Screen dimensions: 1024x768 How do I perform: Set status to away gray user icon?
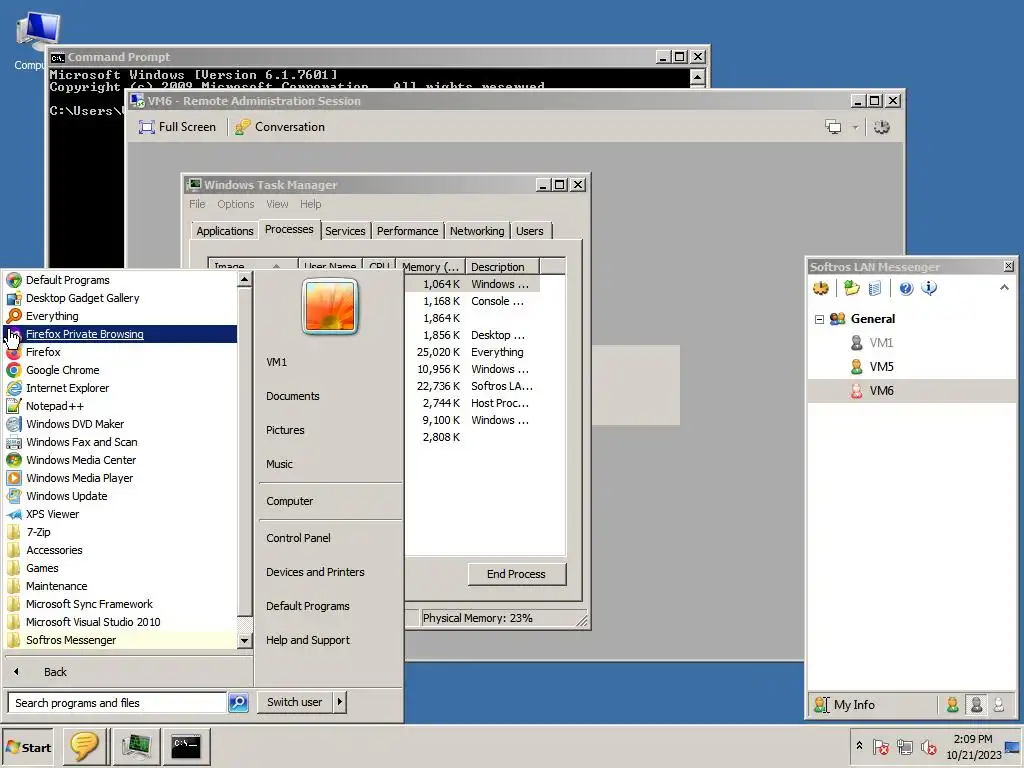pos(976,705)
